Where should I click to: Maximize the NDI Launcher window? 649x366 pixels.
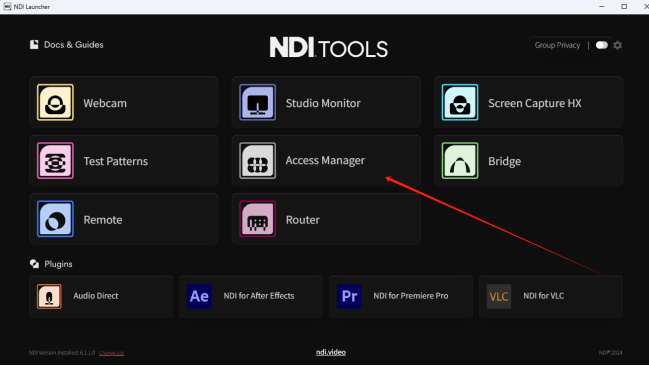coord(624,7)
